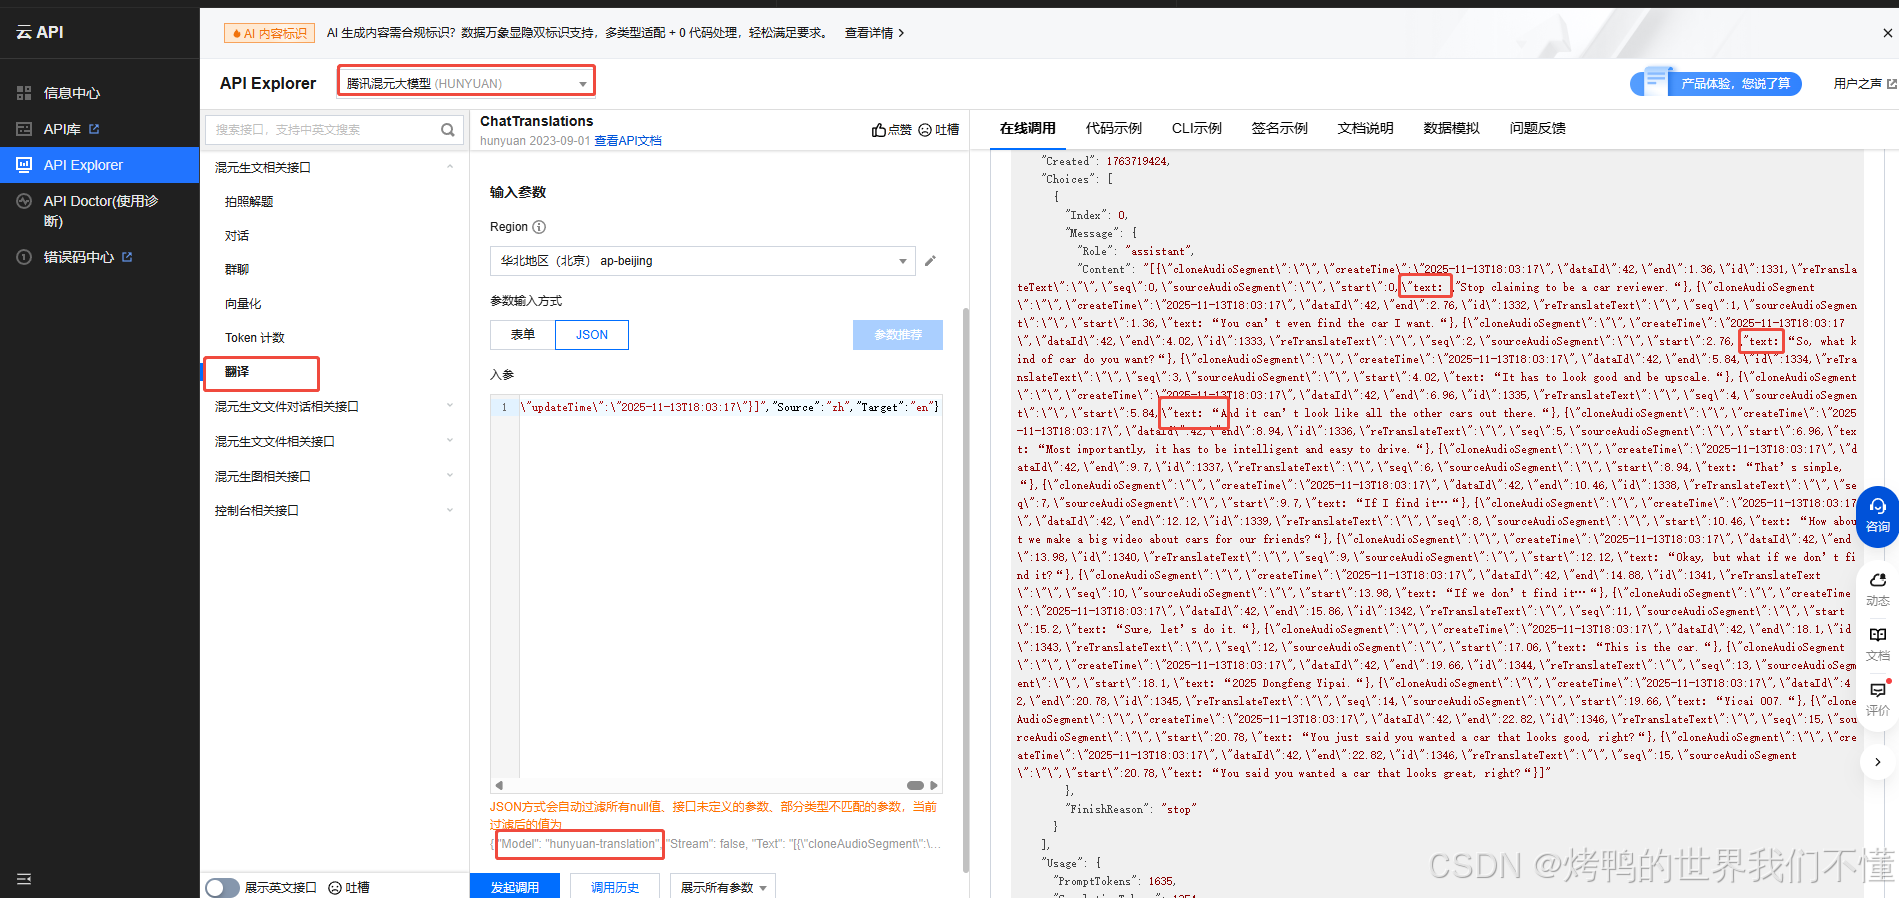Click floating panel collapse arrow
1899x898 pixels.
(x=1878, y=762)
